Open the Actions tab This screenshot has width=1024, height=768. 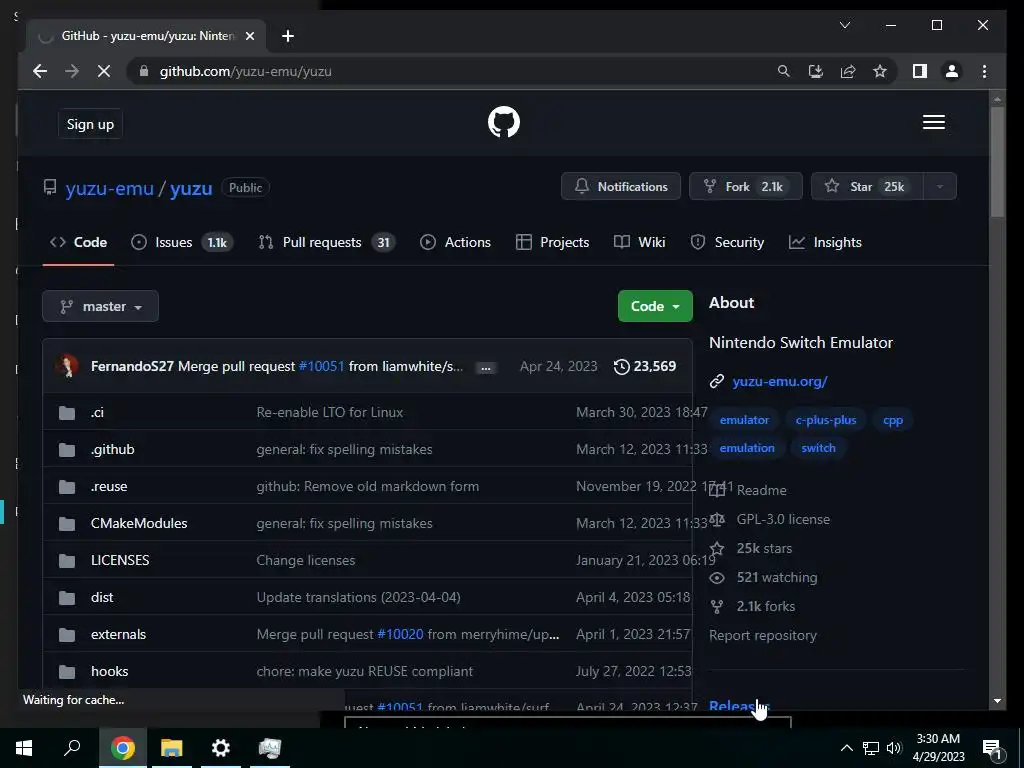coord(456,242)
